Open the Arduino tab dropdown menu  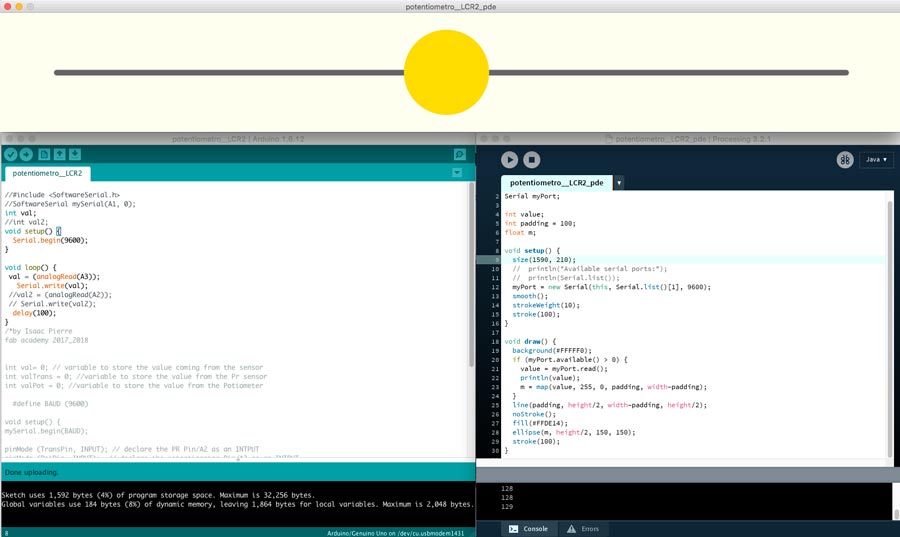(x=457, y=173)
